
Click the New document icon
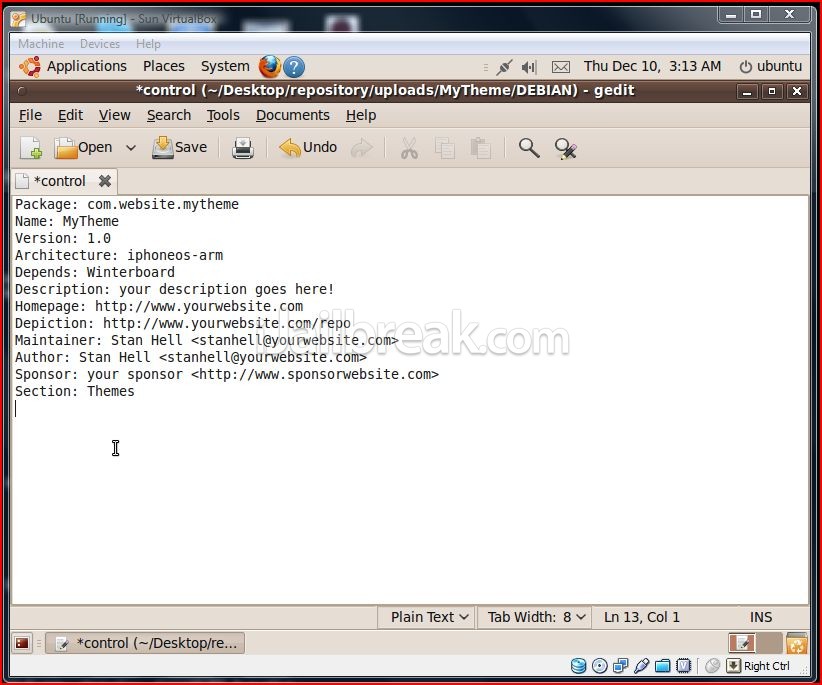31,148
